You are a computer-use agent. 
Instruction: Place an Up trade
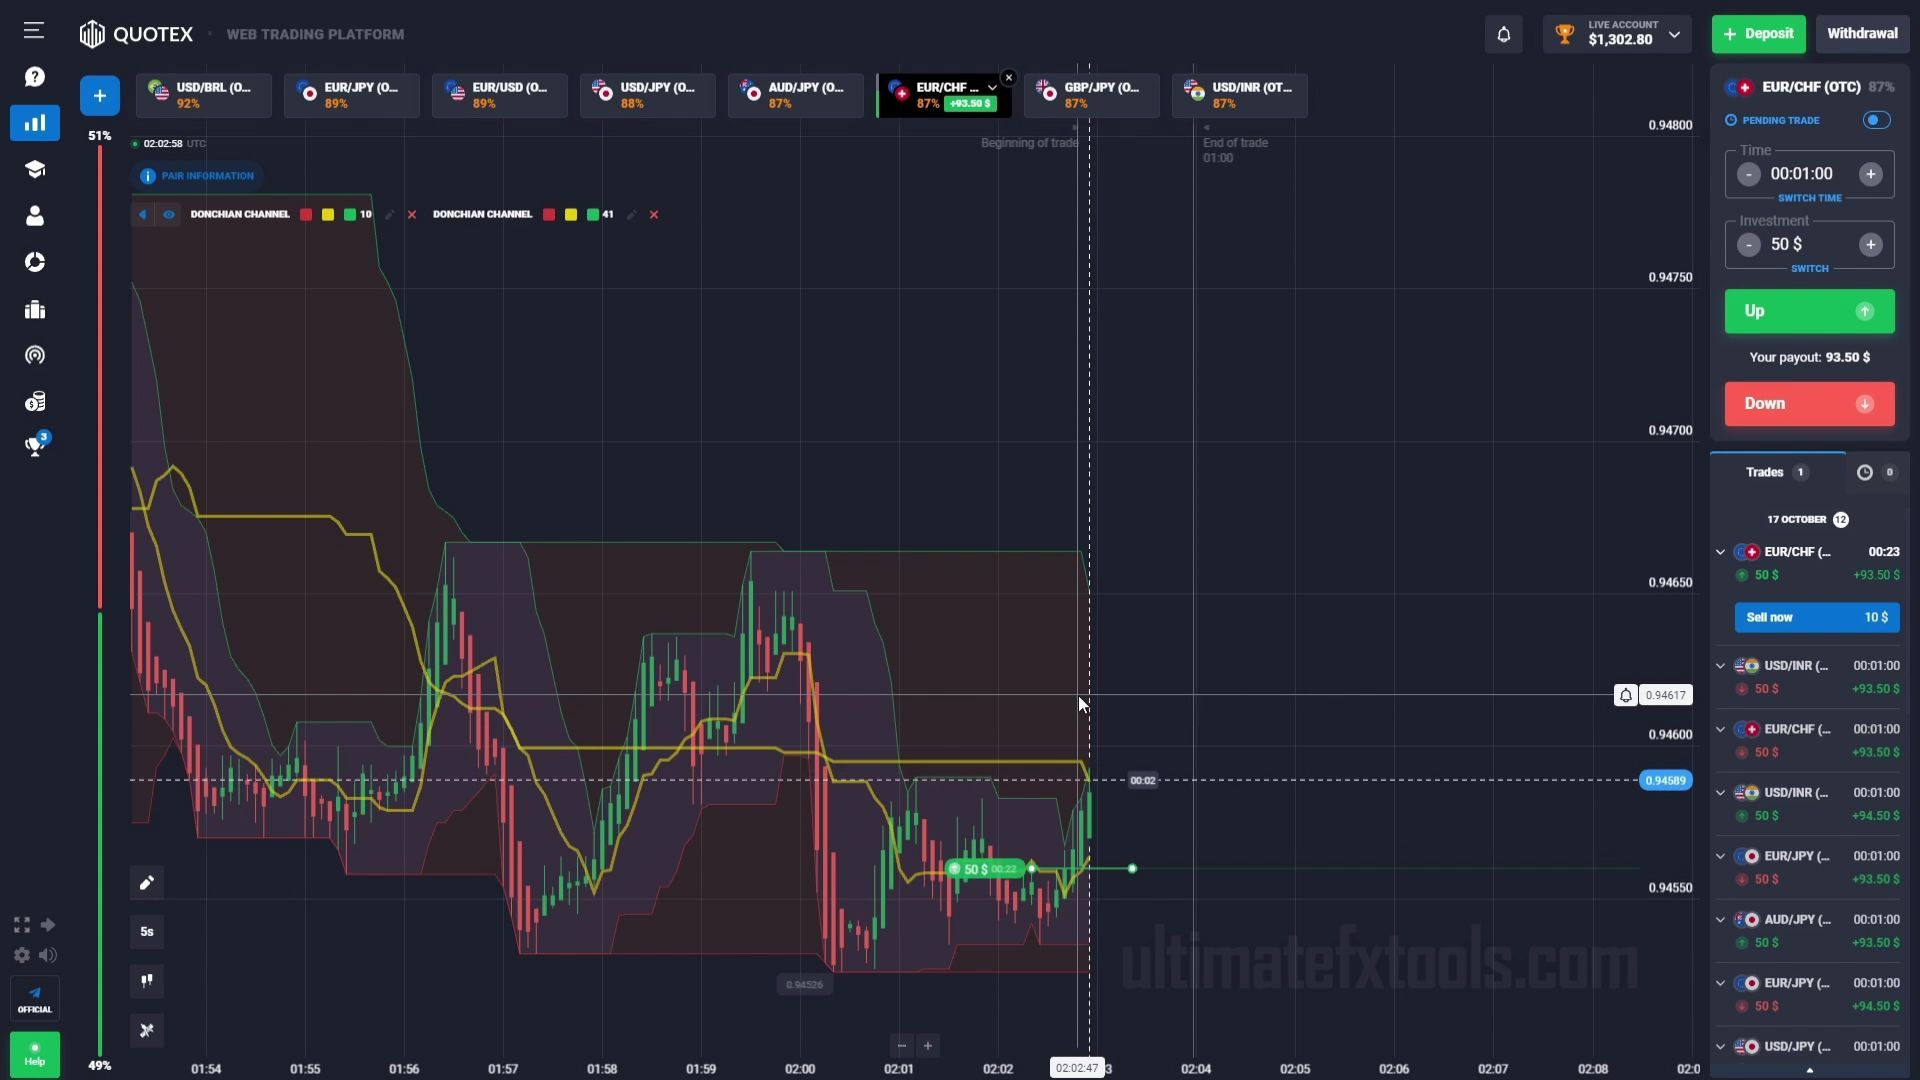tap(1809, 312)
